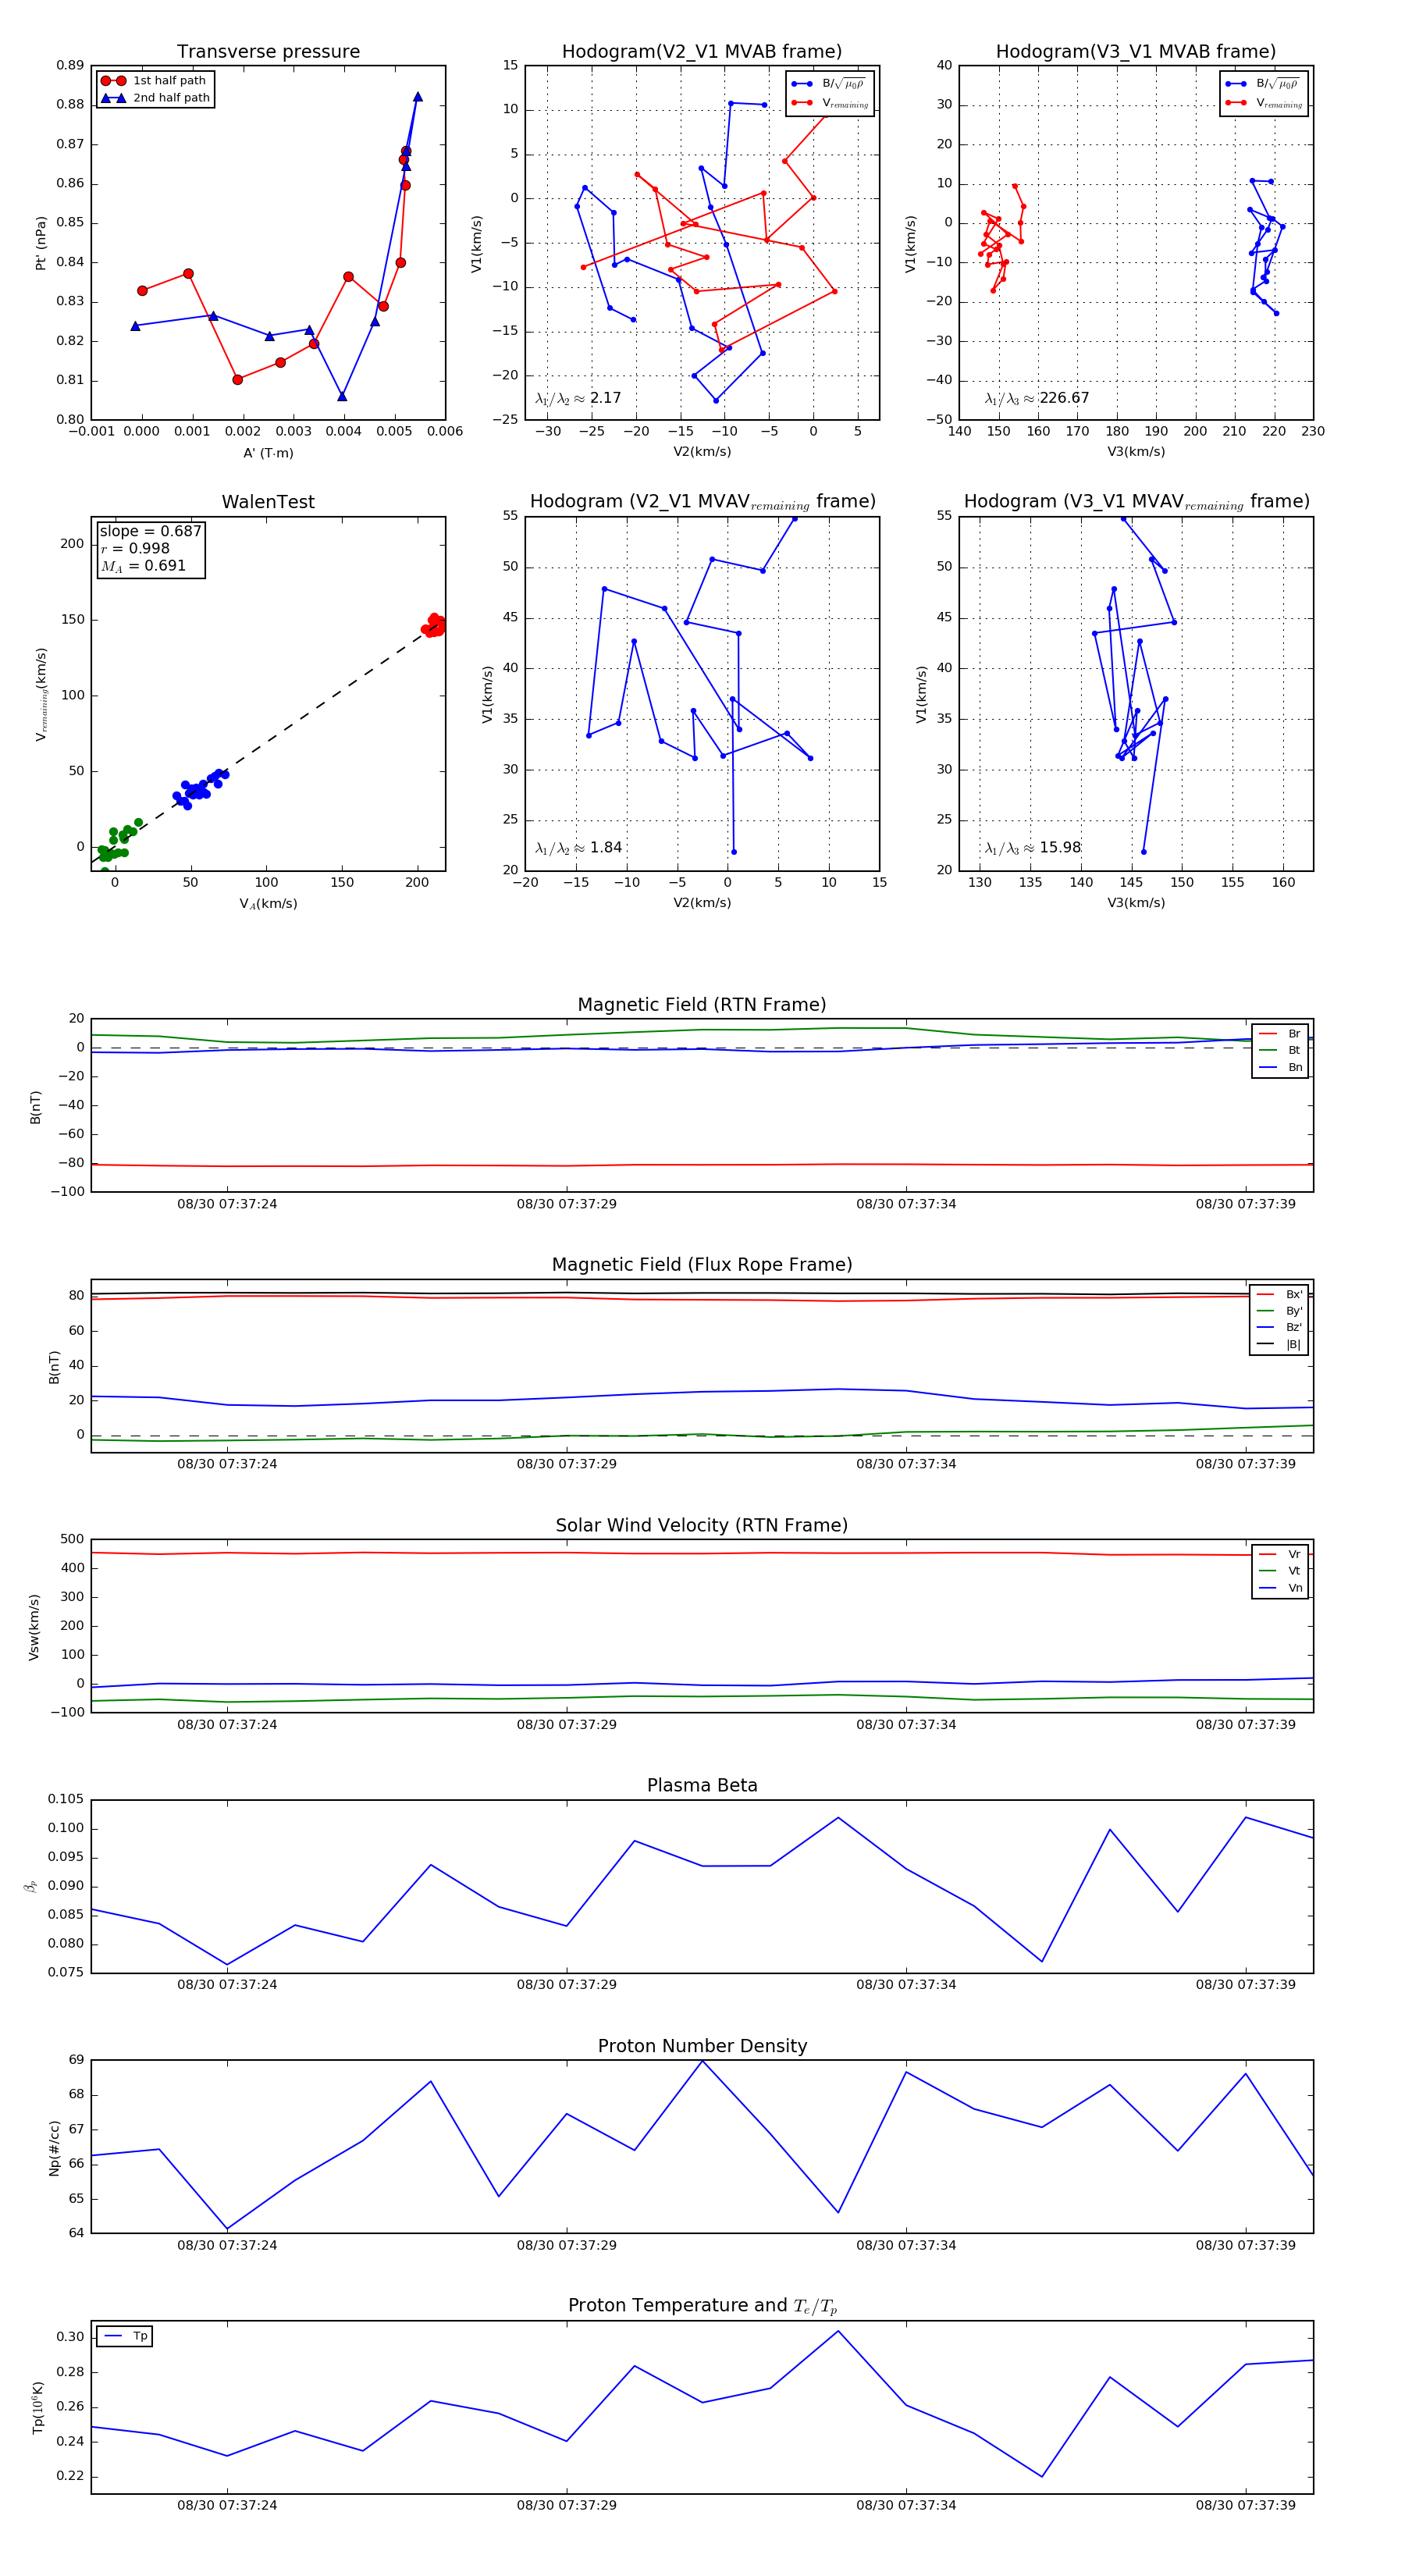1405x2576 pixels.
Task: Select the 'r = 0.998' annotation
Action: (x=135, y=548)
